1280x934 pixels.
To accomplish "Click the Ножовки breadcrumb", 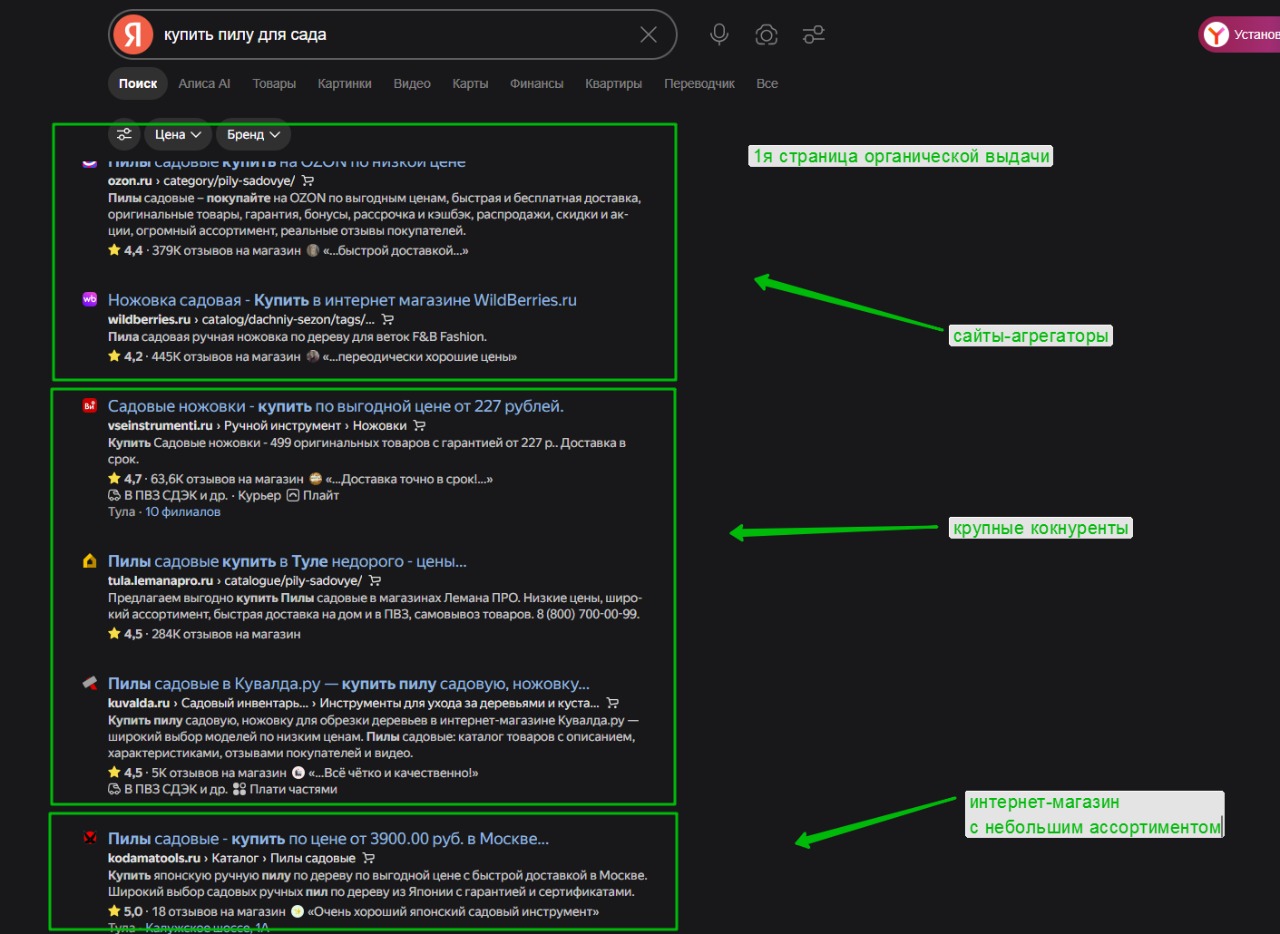I will click(380, 426).
